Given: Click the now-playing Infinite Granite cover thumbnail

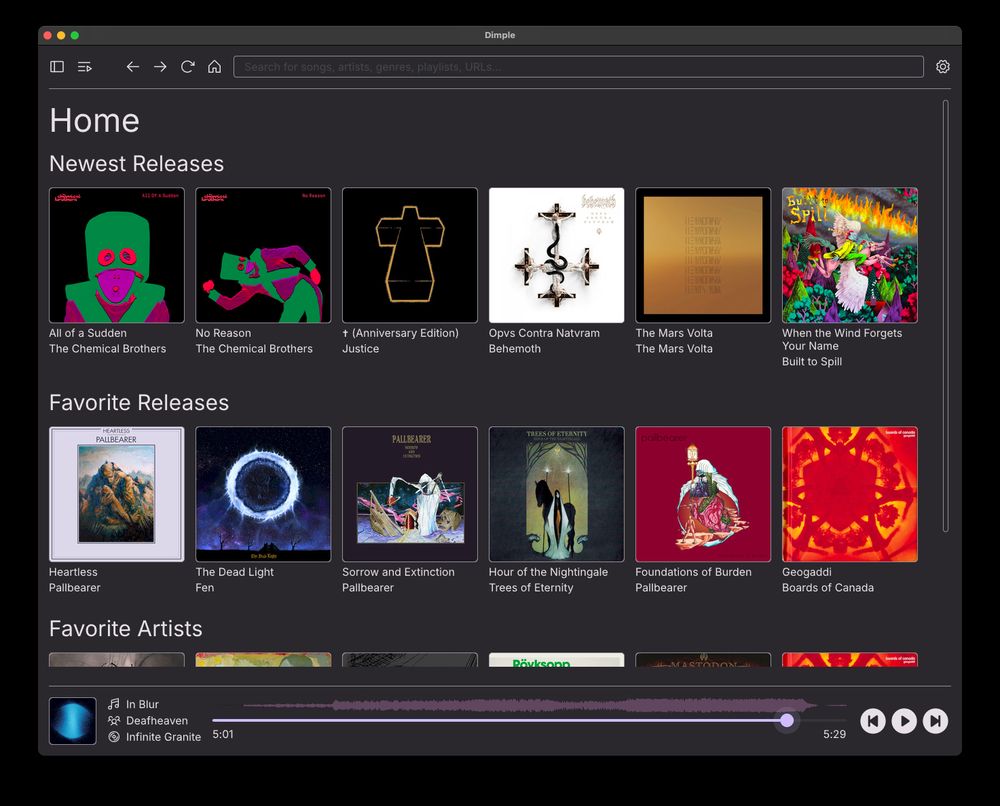Looking at the screenshot, I should (x=73, y=721).
